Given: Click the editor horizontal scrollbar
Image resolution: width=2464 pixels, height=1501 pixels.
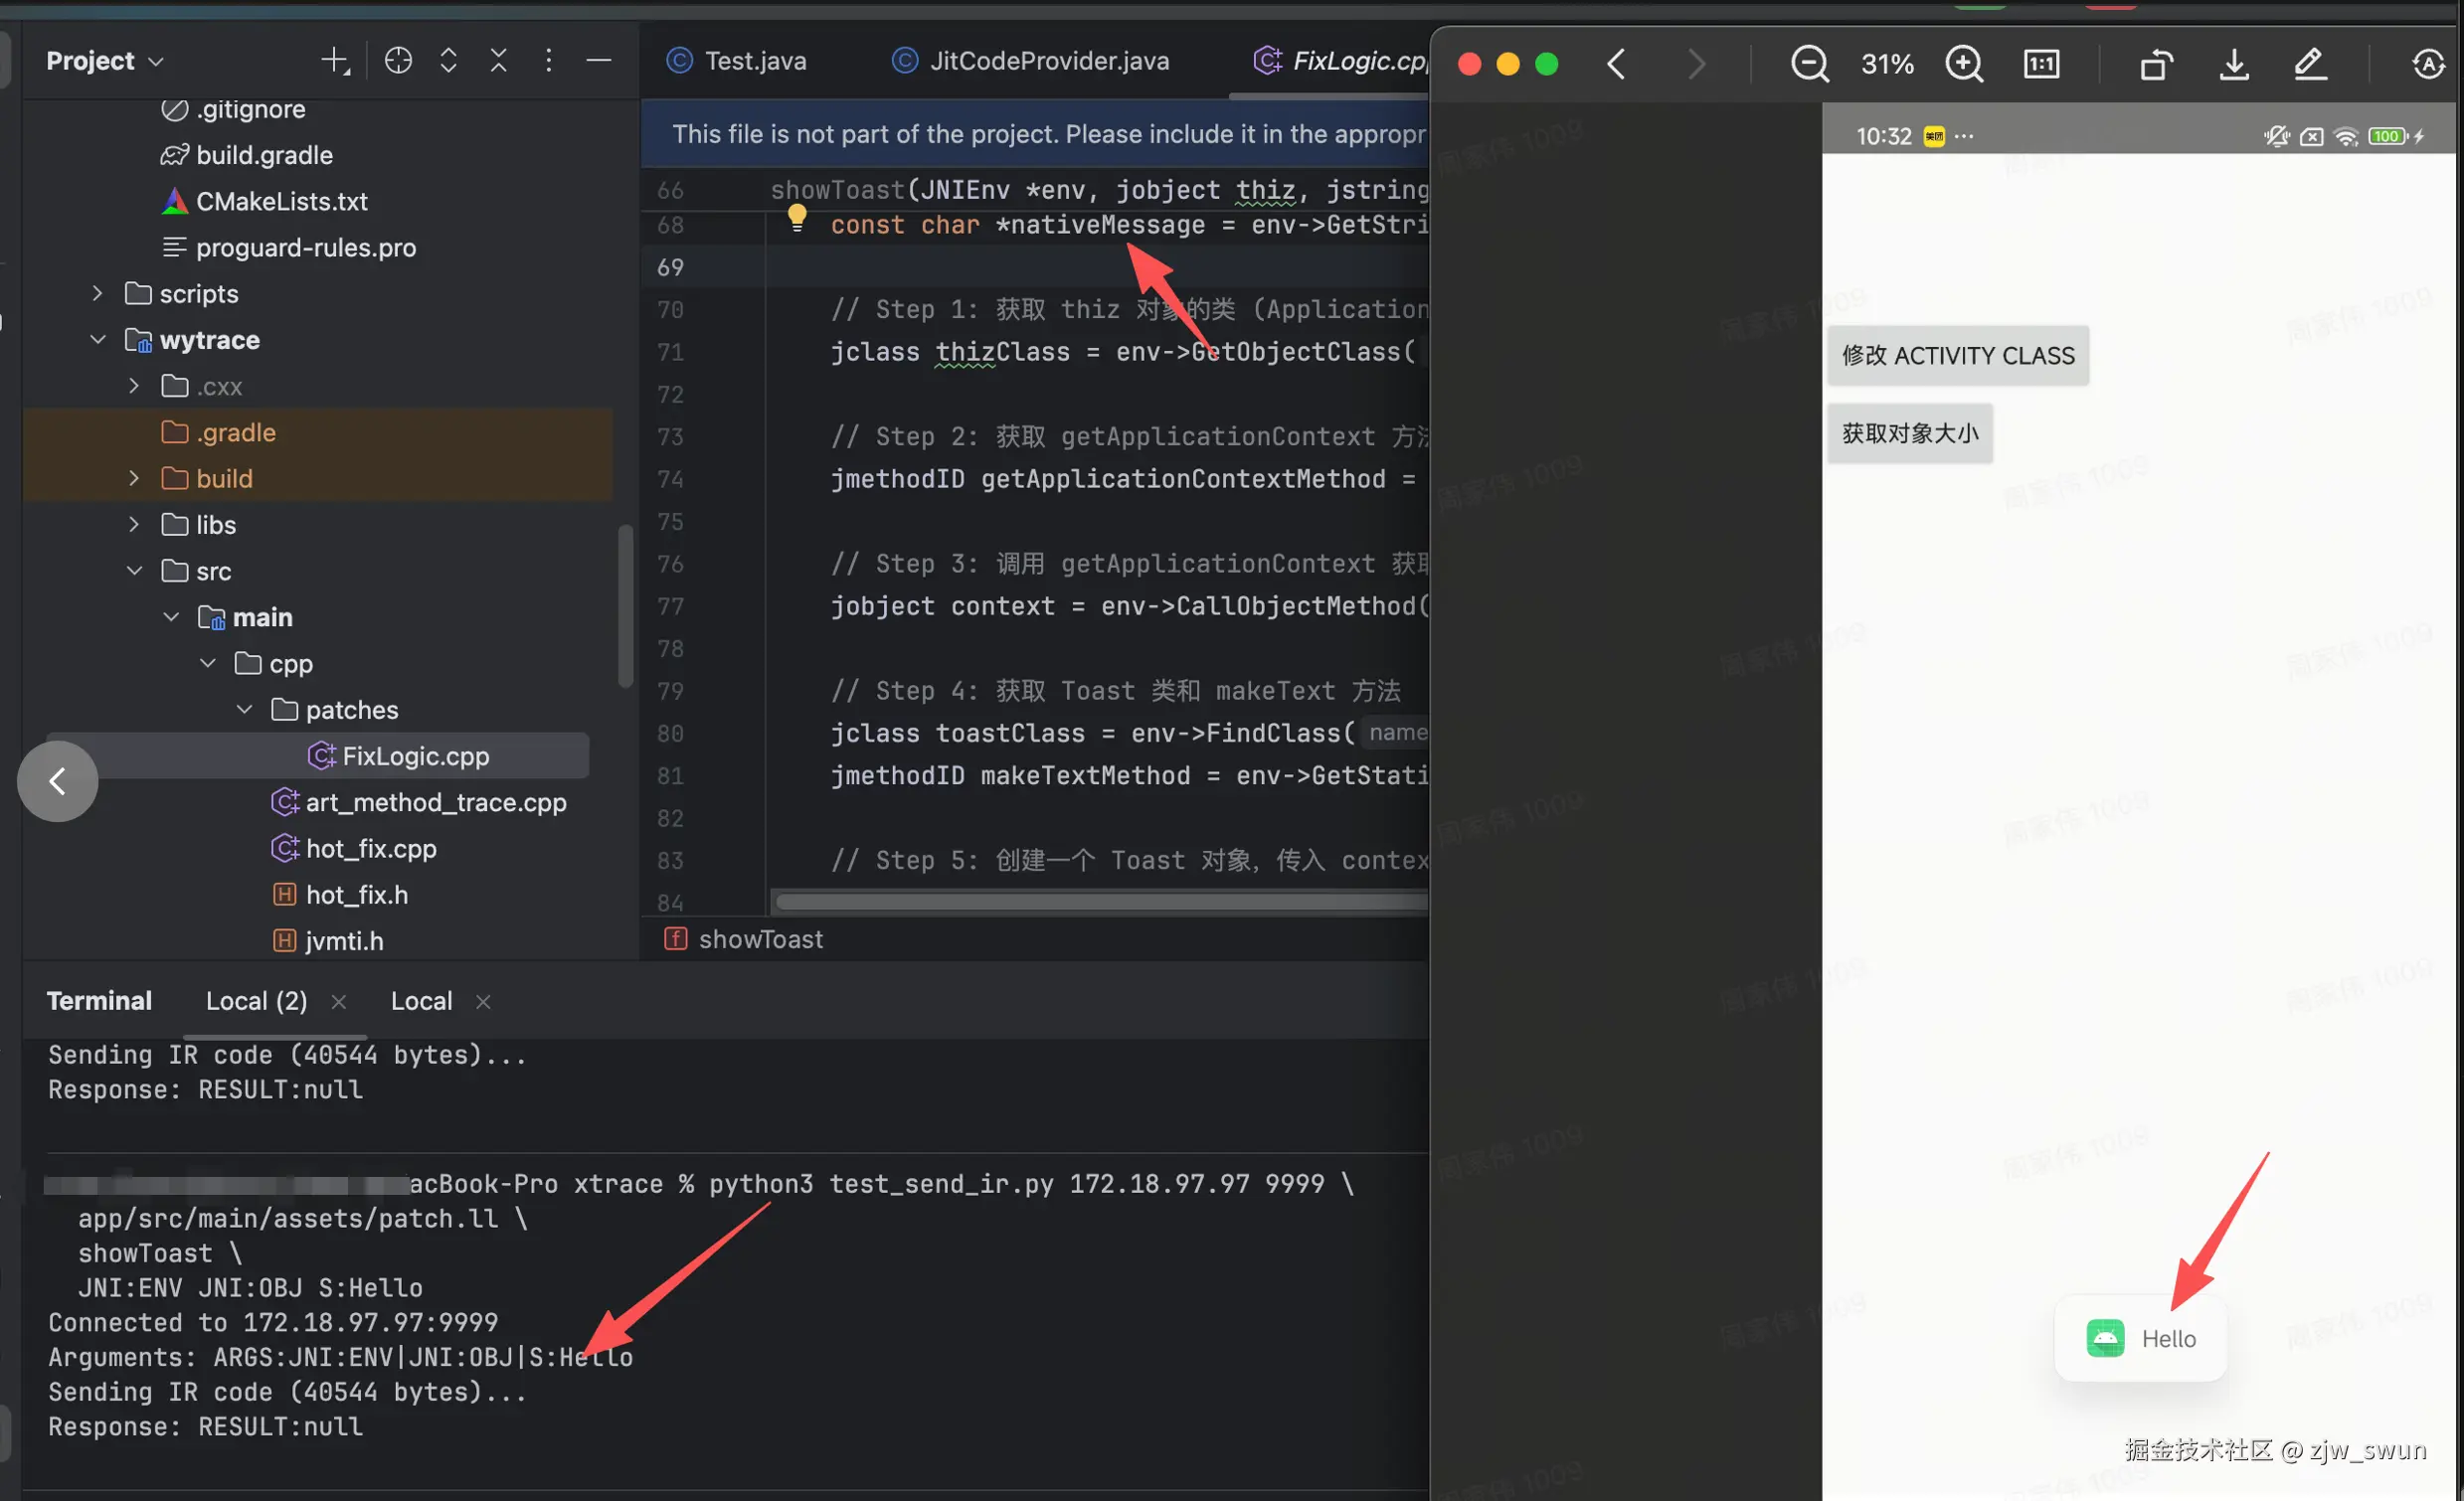Looking at the screenshot, I should point(1100,902).
